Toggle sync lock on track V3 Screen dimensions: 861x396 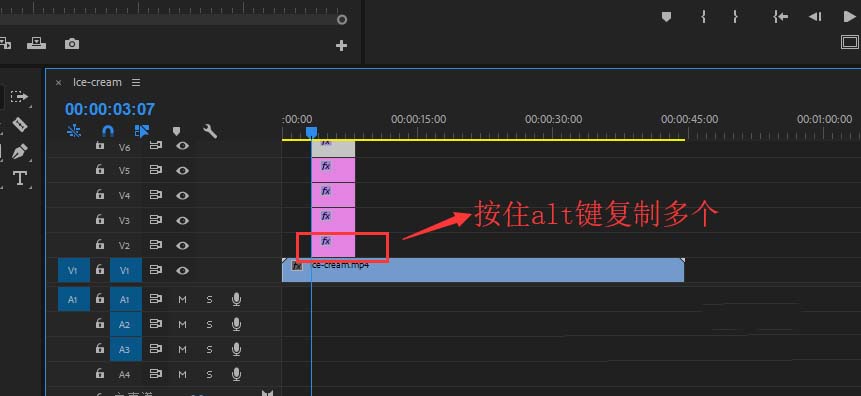tap(156, 220)
